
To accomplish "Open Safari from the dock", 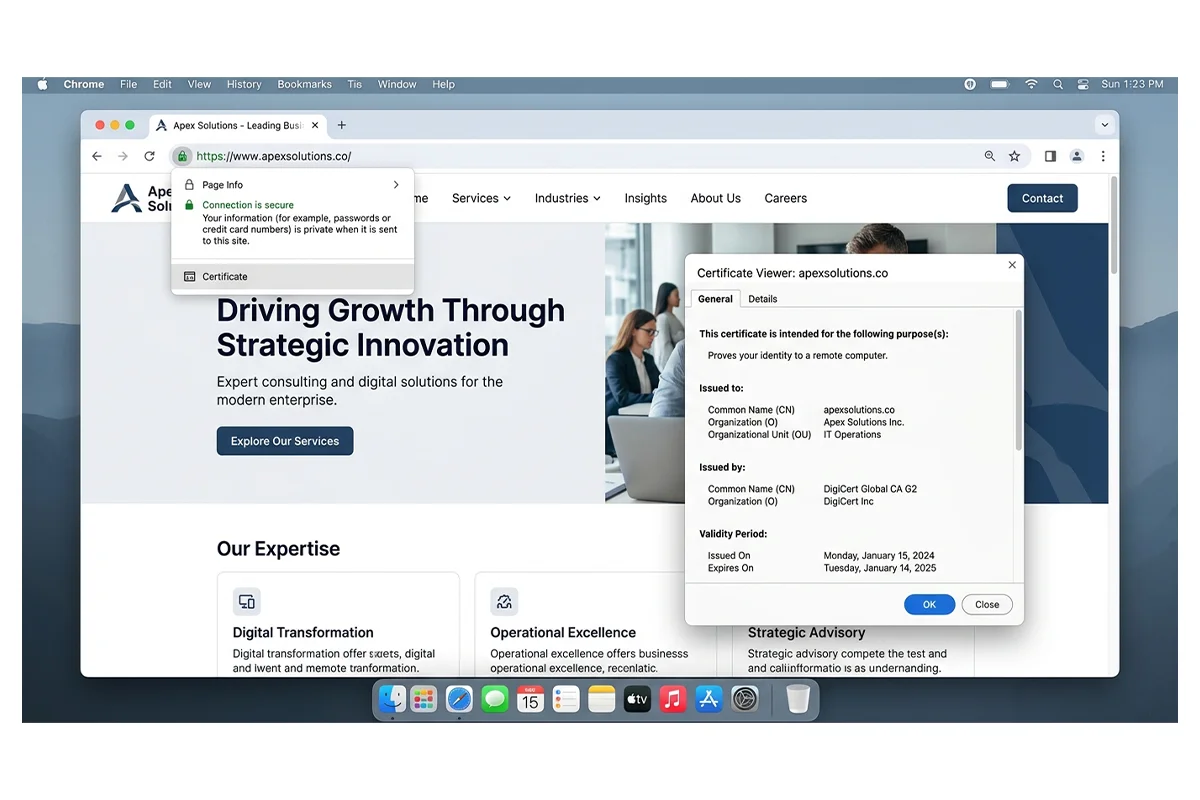I will 459,699.
